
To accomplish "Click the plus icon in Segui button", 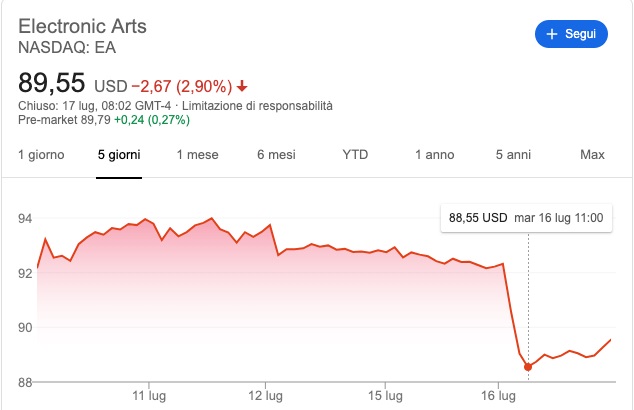I will coord(551,34).
